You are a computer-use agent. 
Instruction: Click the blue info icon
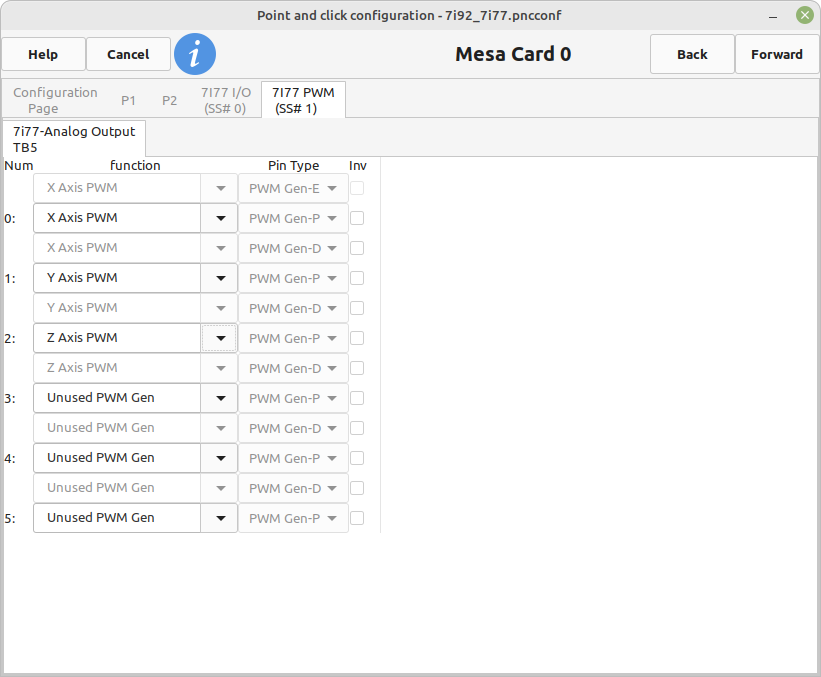[195, 54]
